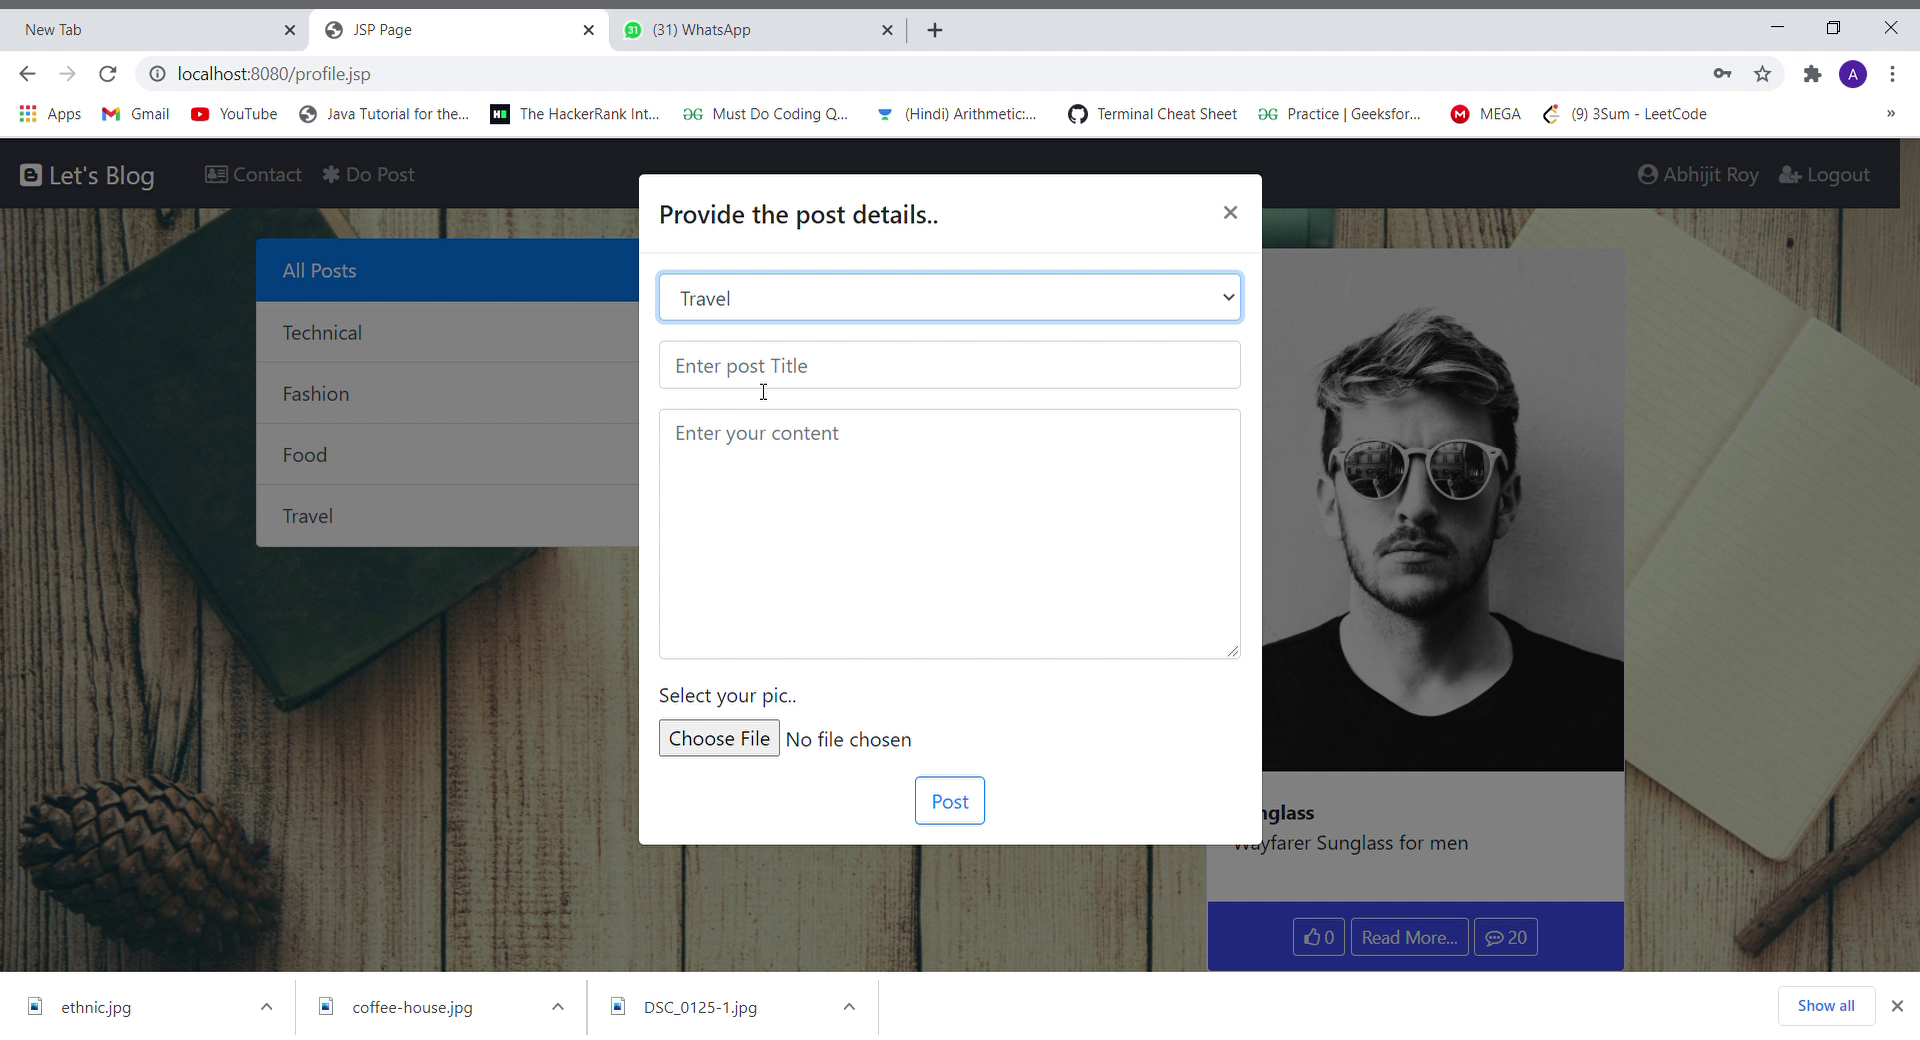This screenshot has height=1040, width=1920.
Task: Open the Chrome profile avatar
Action: click(x=1853, y=74)
